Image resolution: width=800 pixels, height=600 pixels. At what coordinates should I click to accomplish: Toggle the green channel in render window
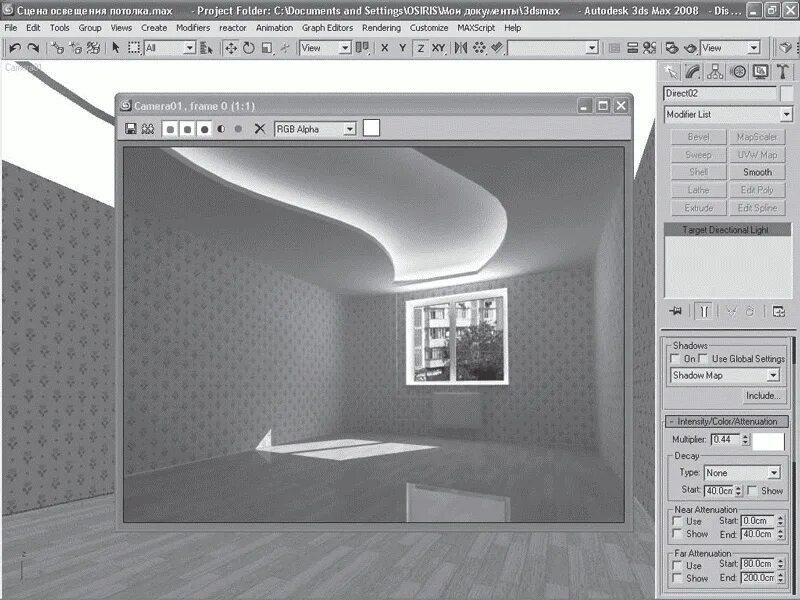(x=188, y=129)
